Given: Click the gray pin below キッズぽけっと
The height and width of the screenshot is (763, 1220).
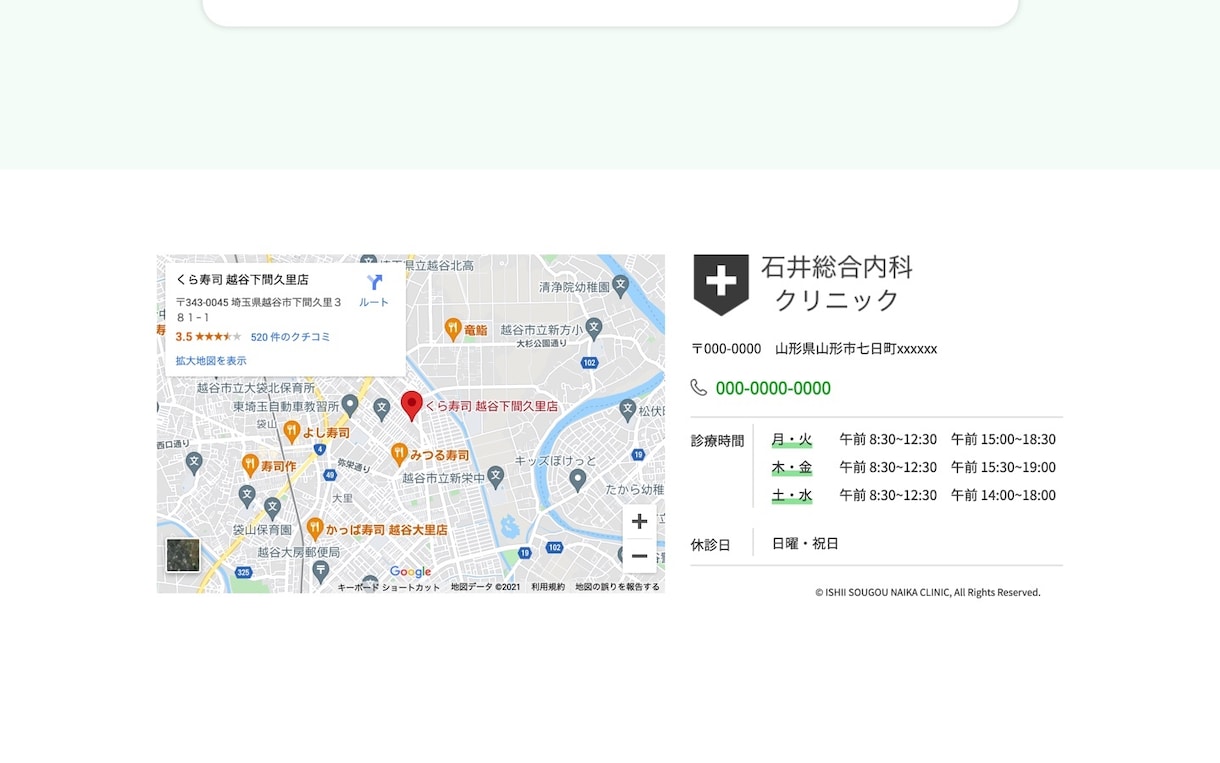Looking at the screenshot, I should 577,480.
